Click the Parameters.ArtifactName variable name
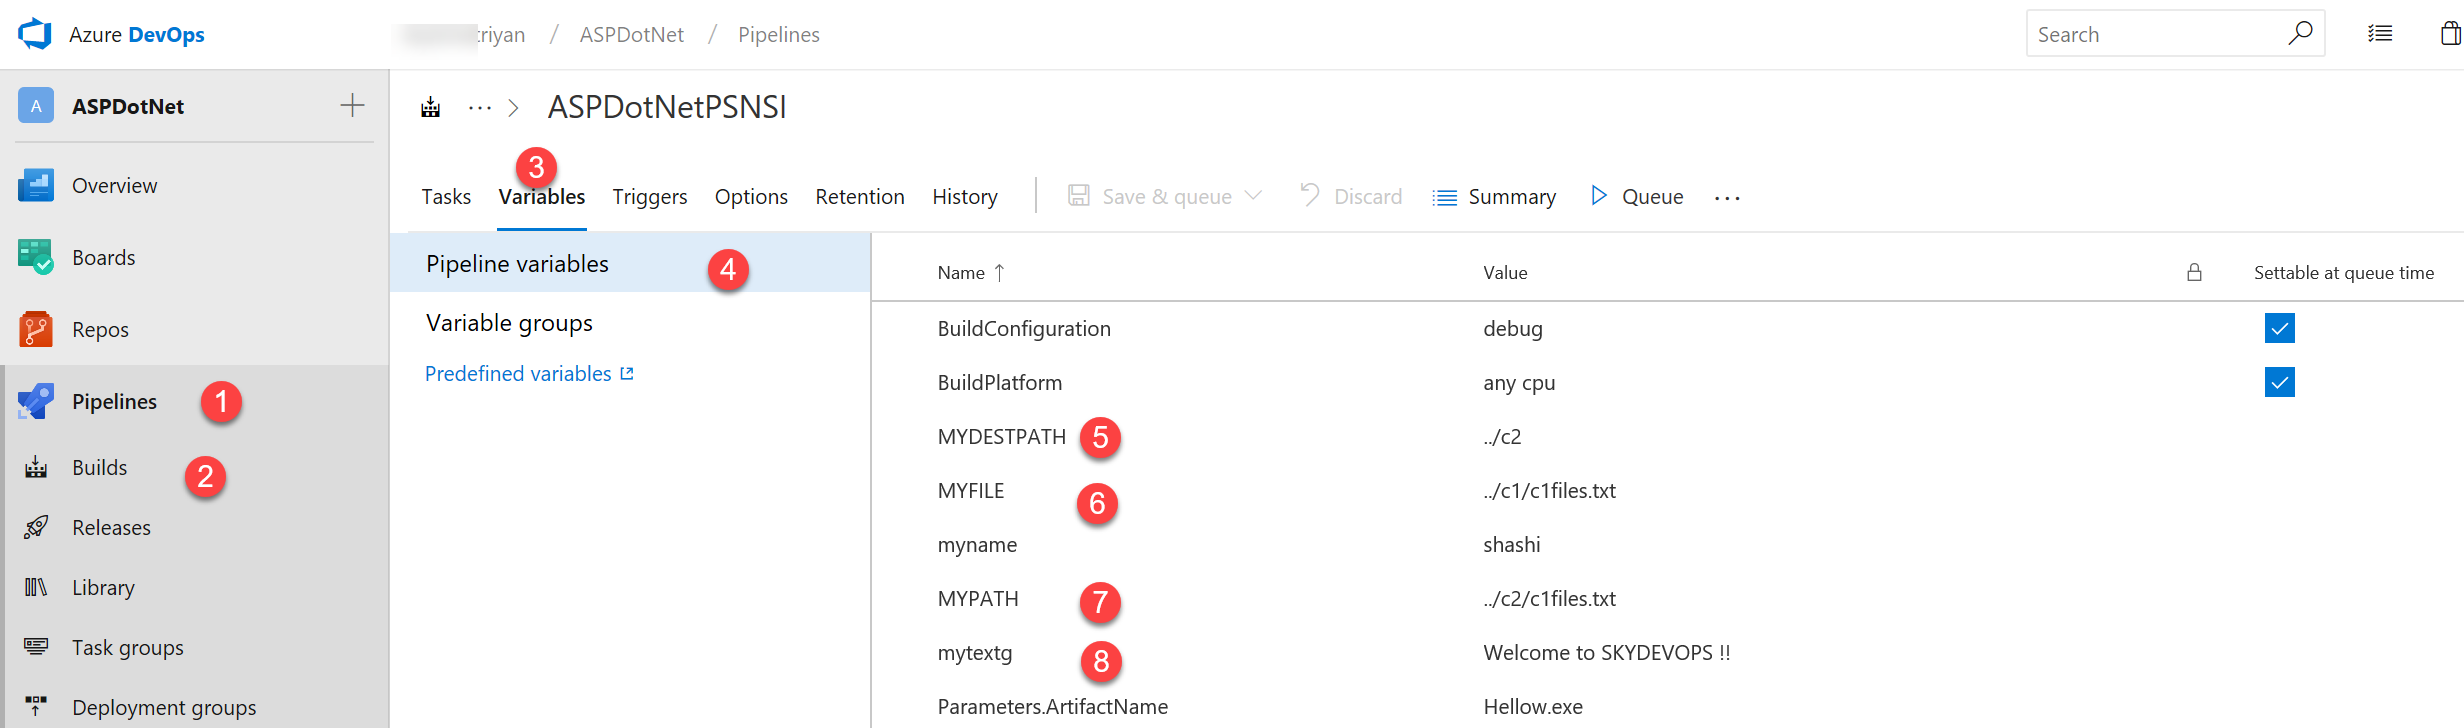This screenshot has width=2464, height=728. (1053, 707)
